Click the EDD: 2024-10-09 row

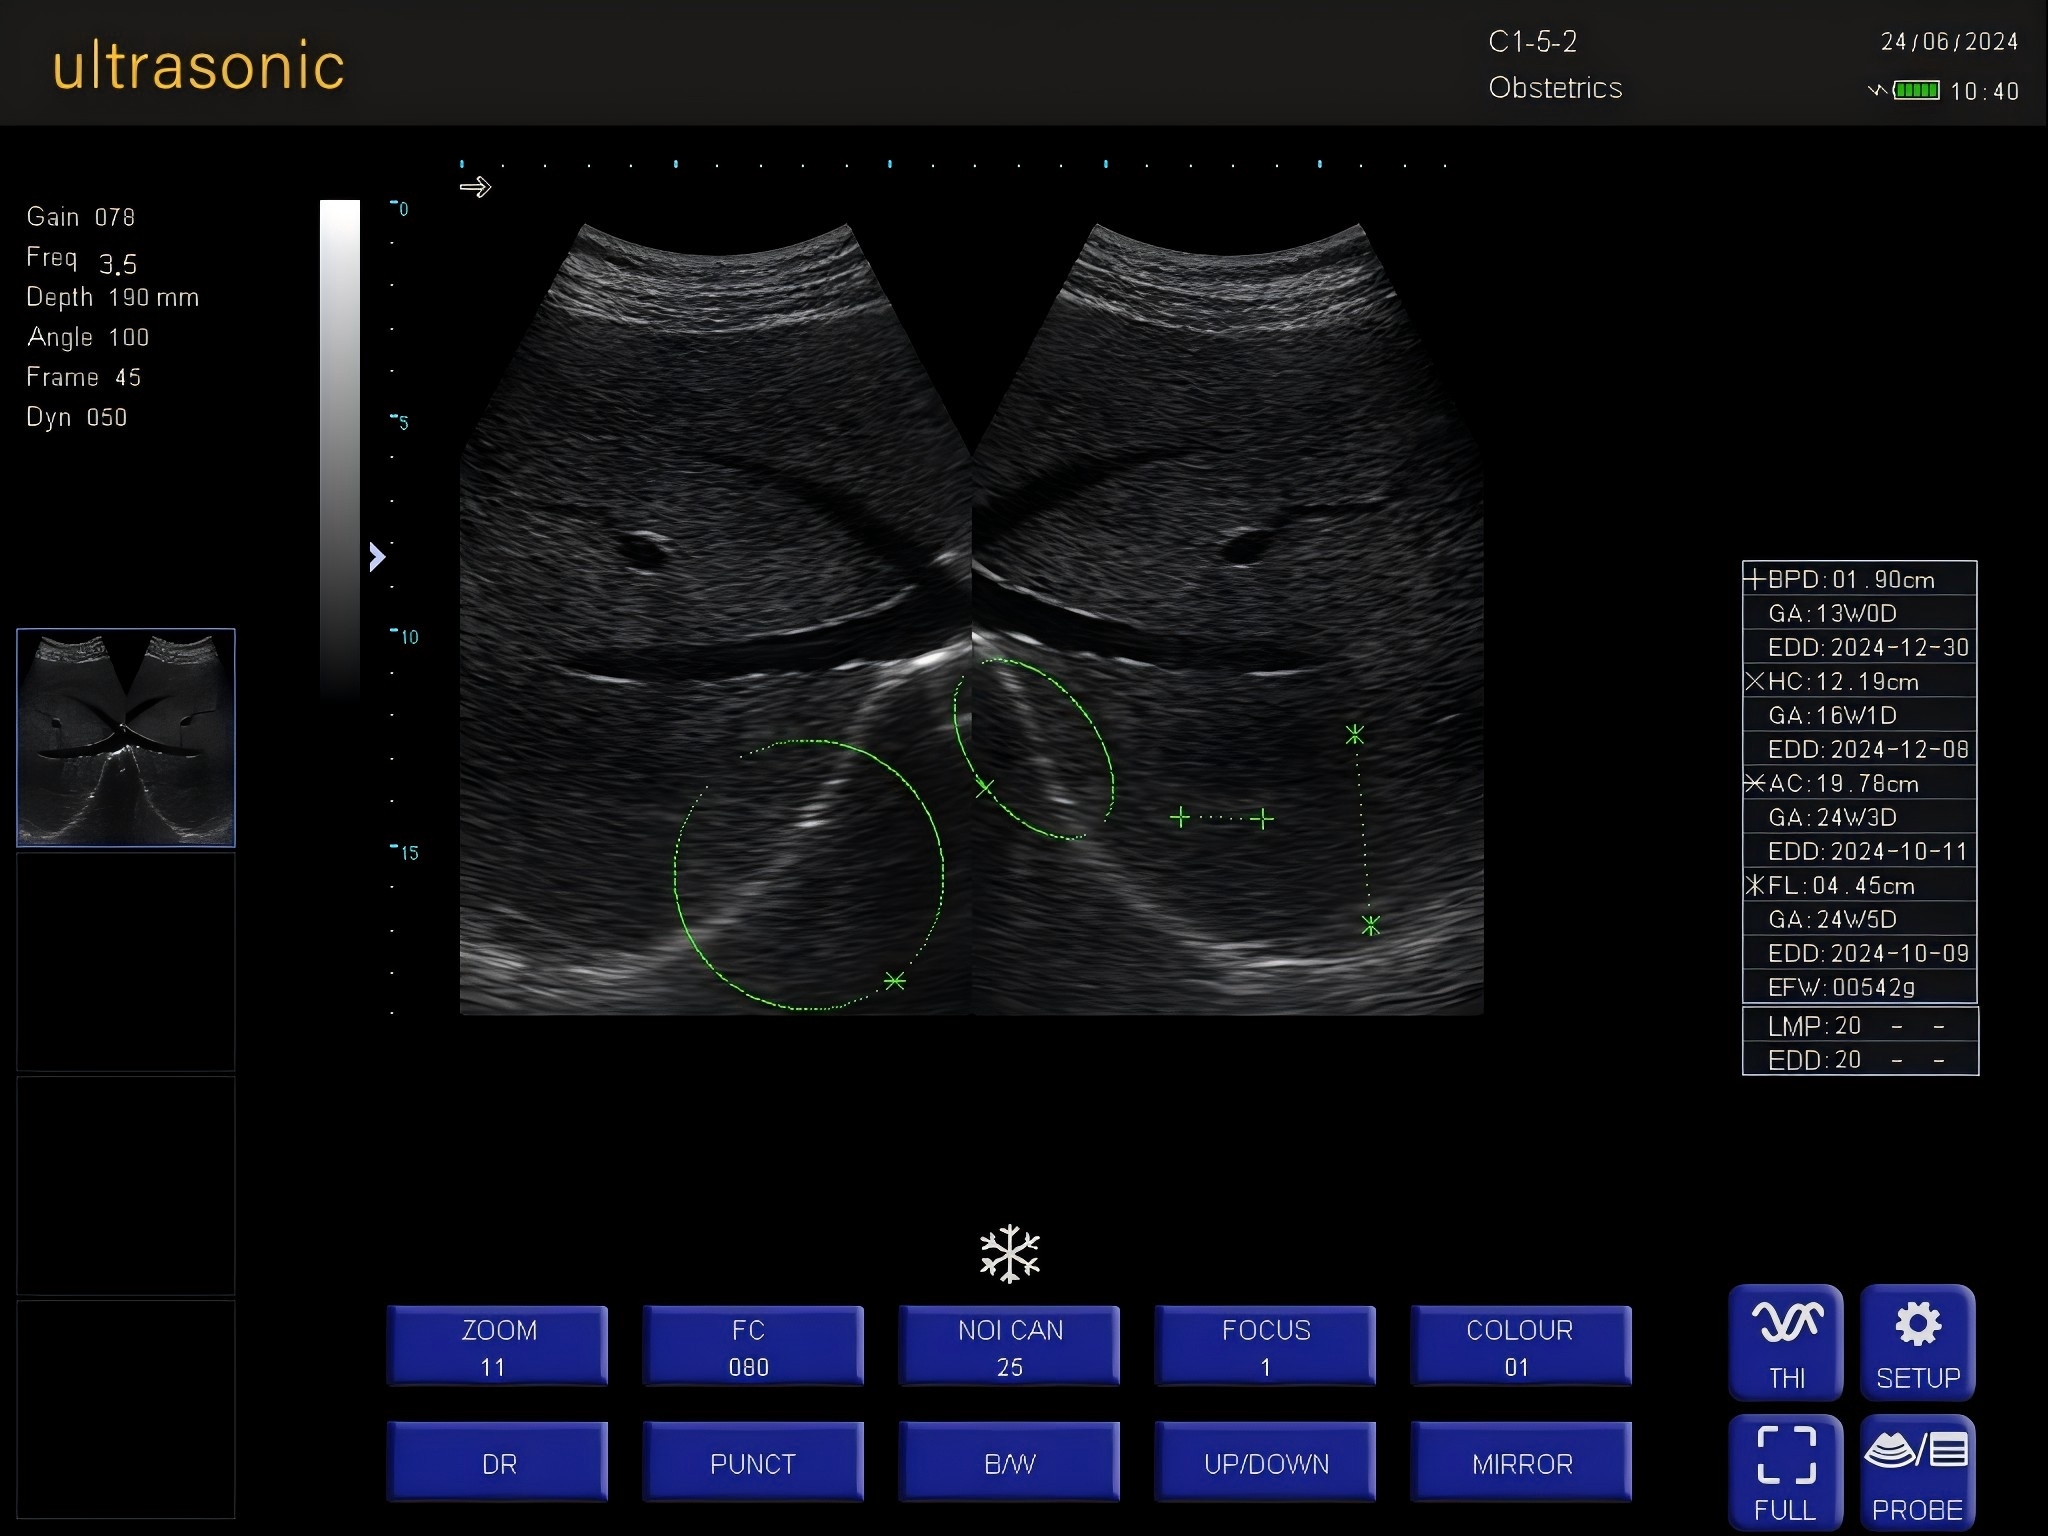click(1859, 953)
